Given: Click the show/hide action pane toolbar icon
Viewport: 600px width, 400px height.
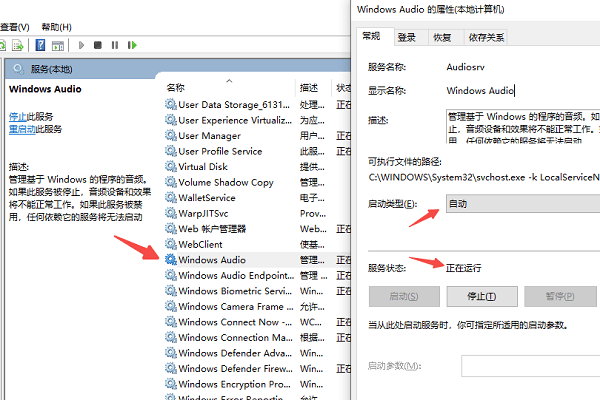Looking at the screenshot, I should (x=59, y=45).
